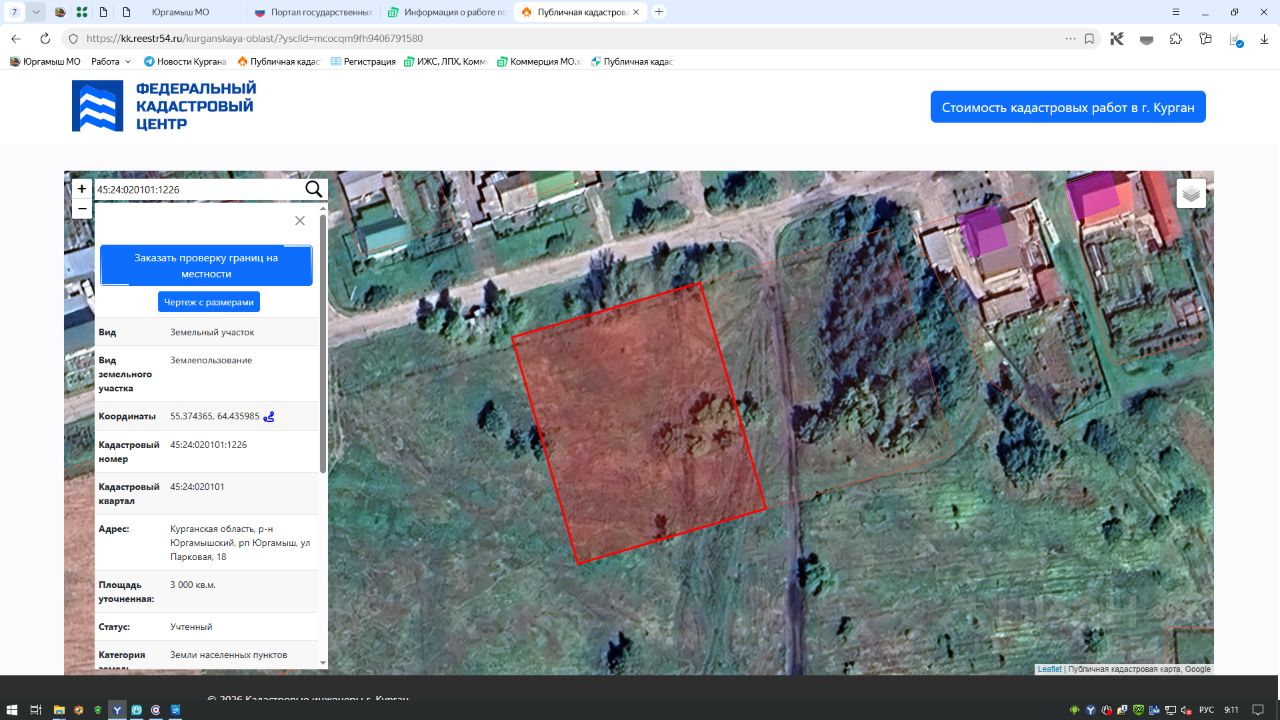Open the notification center on taskbar

(x=1258, y=710)
